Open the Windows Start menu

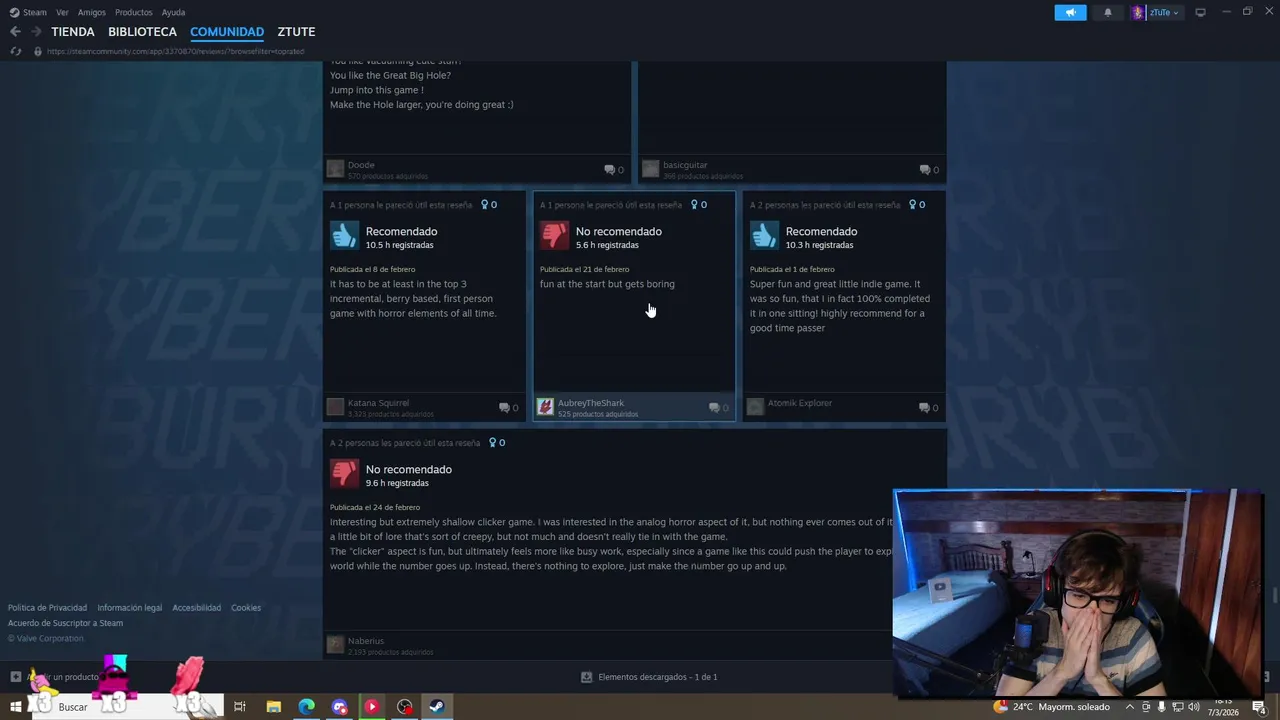pyautogui.click(x=15, y=707)
